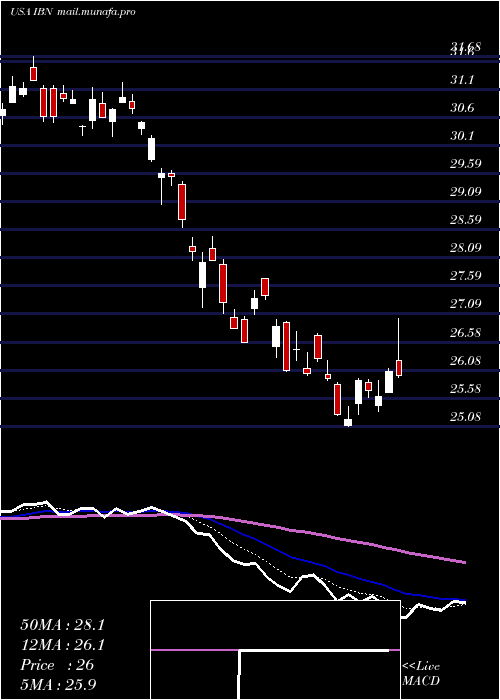
Task: Select the 26.58 price axis label
Action: tap(466, 333)
